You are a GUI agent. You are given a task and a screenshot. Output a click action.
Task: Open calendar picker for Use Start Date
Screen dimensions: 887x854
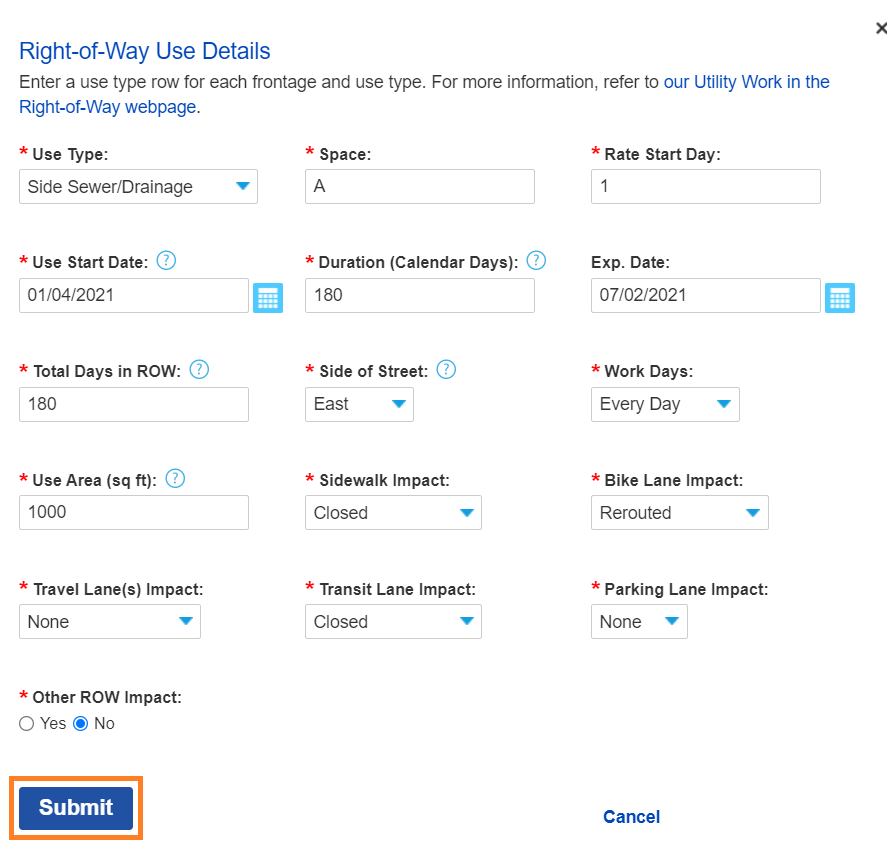(268, 297)
